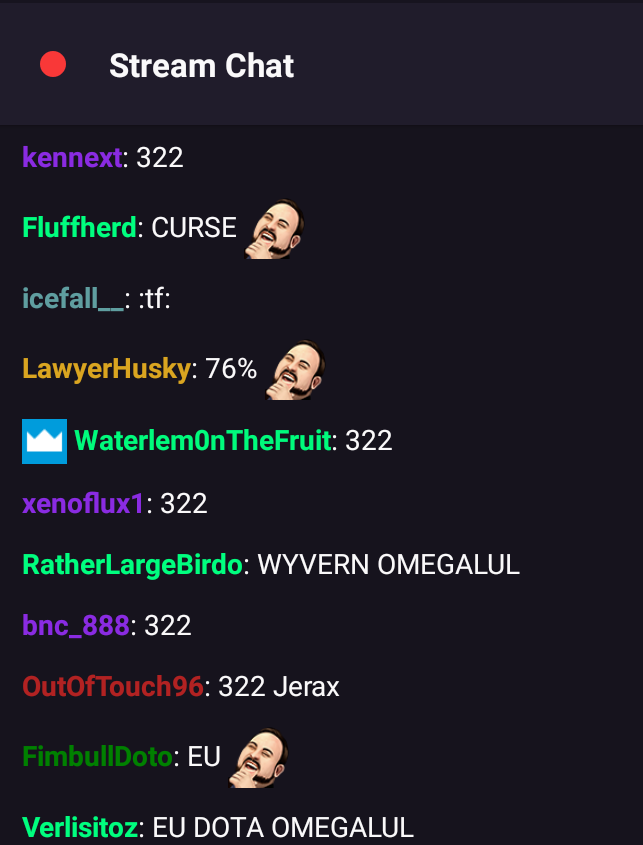Open kennext's user profile
This screenshot has height=845, width=643.
tap(72, 158)
